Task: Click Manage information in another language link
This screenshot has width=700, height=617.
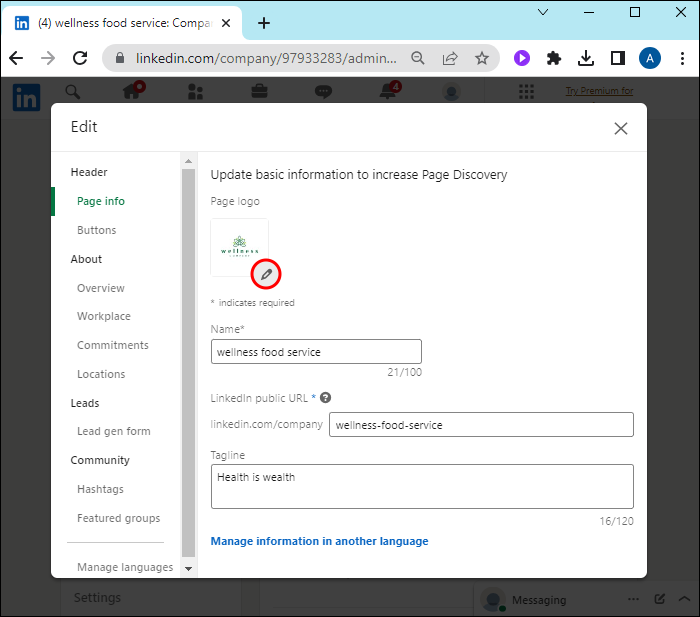Action: (319, 541)
